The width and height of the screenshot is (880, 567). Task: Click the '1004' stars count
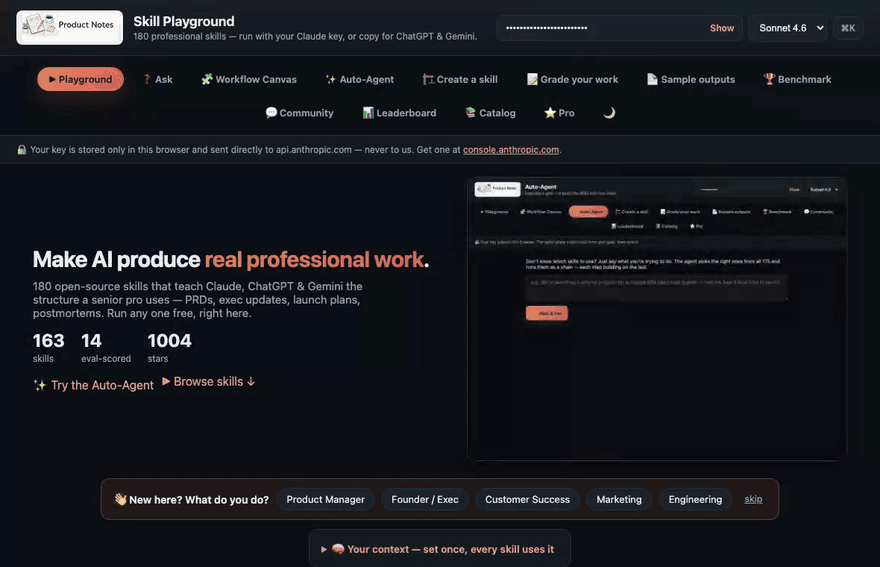(169, 341)
